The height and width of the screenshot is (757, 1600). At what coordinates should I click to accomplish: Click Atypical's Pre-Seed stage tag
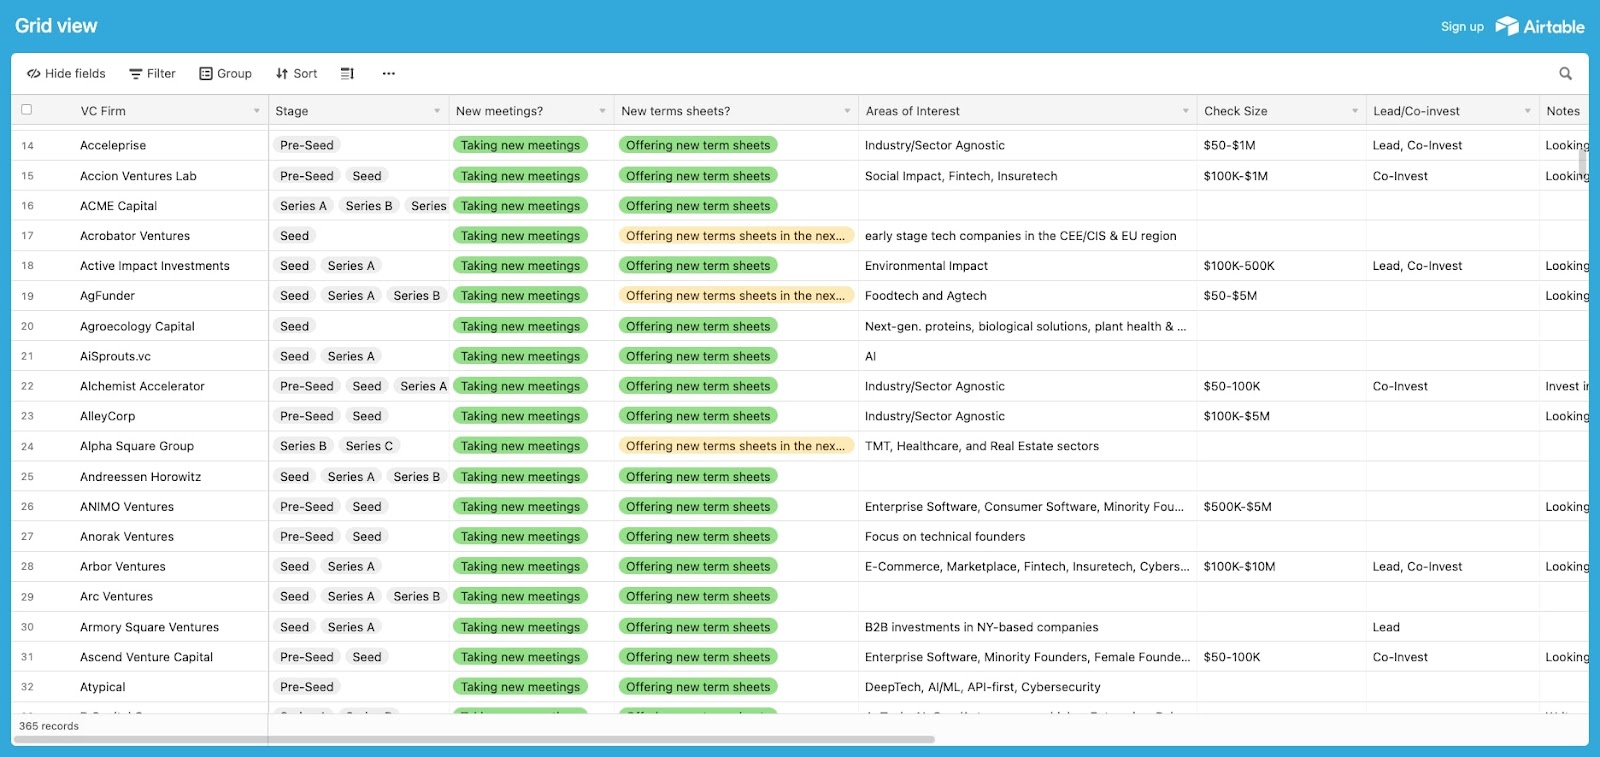(x=307, y=687)
